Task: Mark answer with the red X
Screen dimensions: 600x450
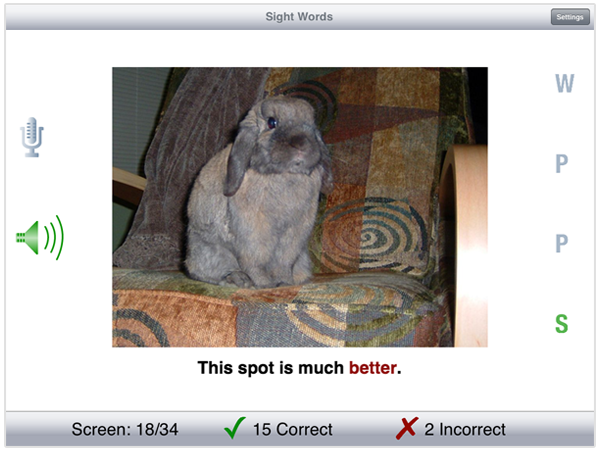Action: (x=407, y=428)
